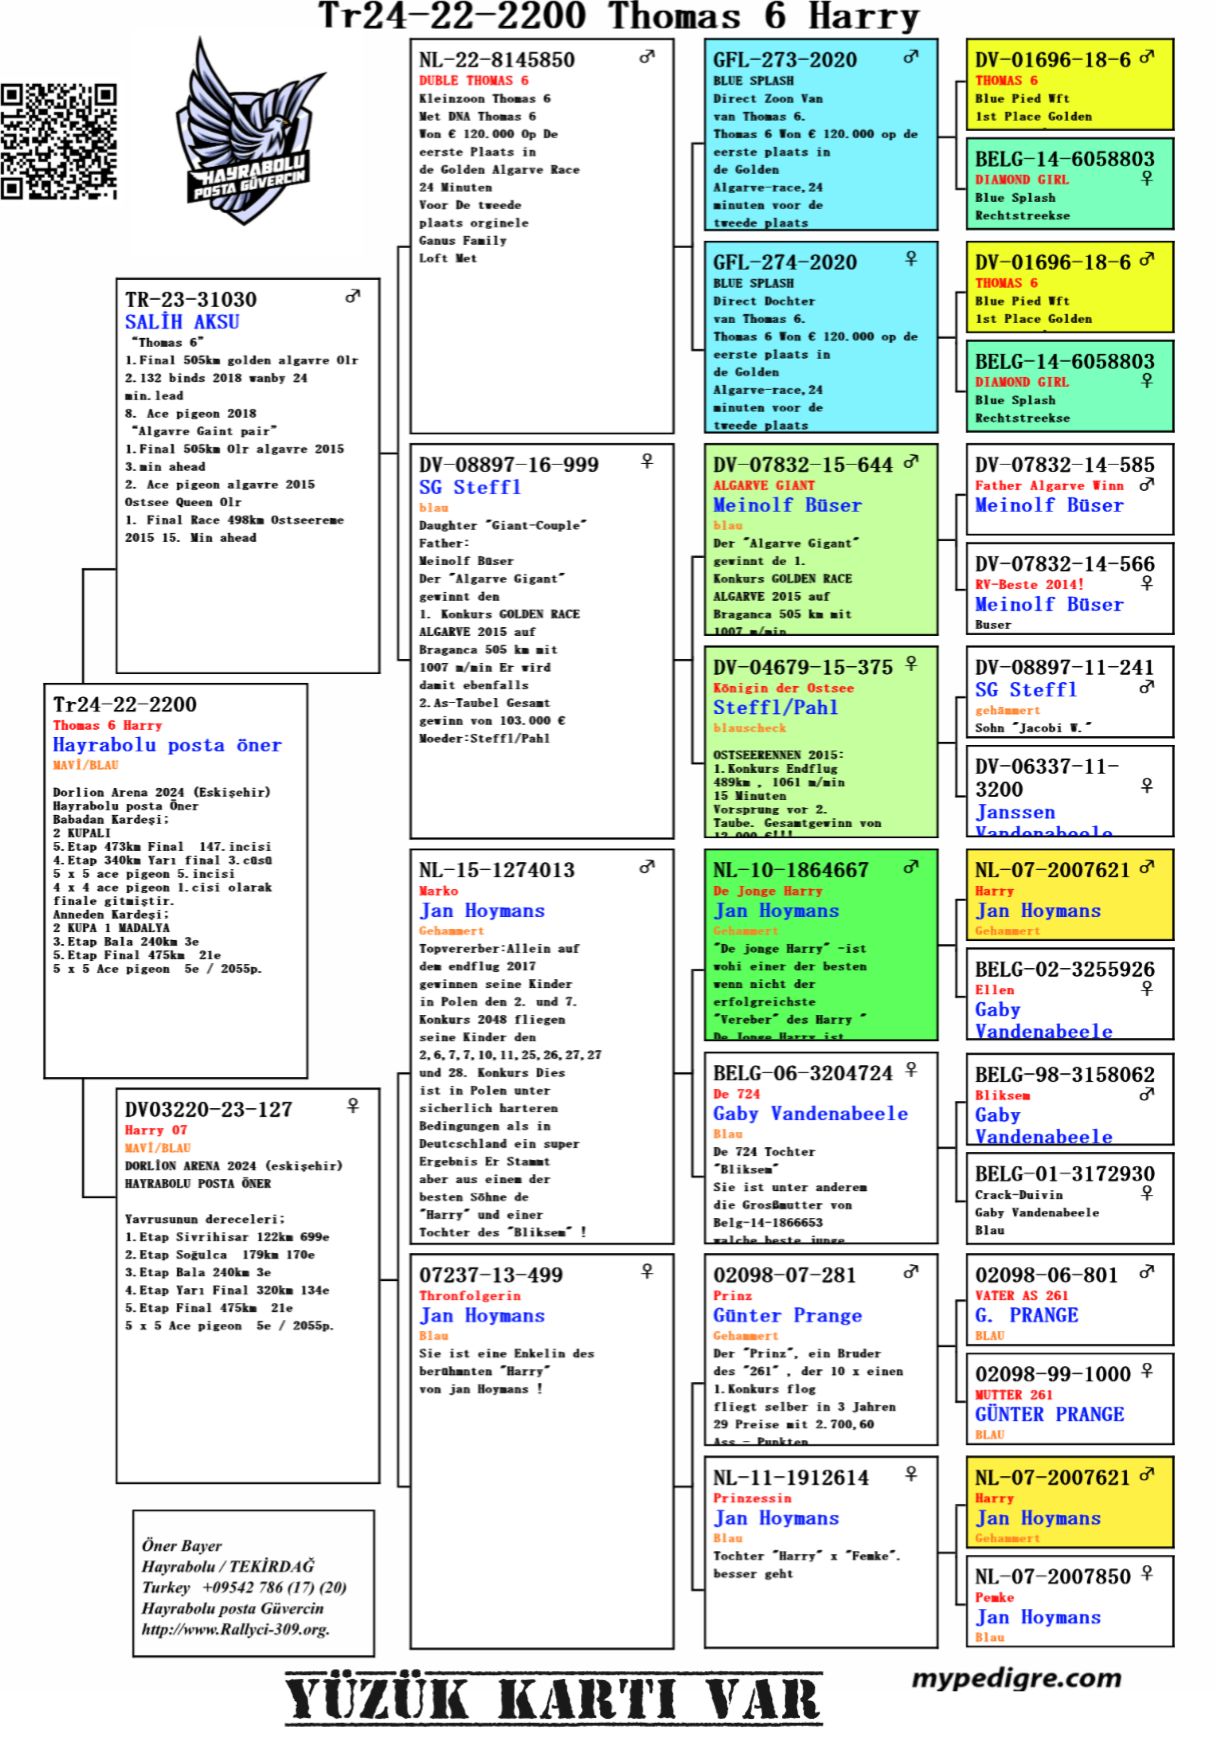The width and height of the screenshot is (1216, 1752).
Task: Select the female symbol beside NL-11-1912614
Action: (911, 1474)
